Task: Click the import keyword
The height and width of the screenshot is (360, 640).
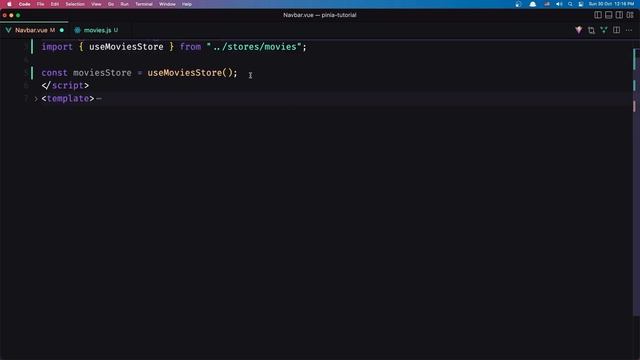Action: tap(57, 47)
